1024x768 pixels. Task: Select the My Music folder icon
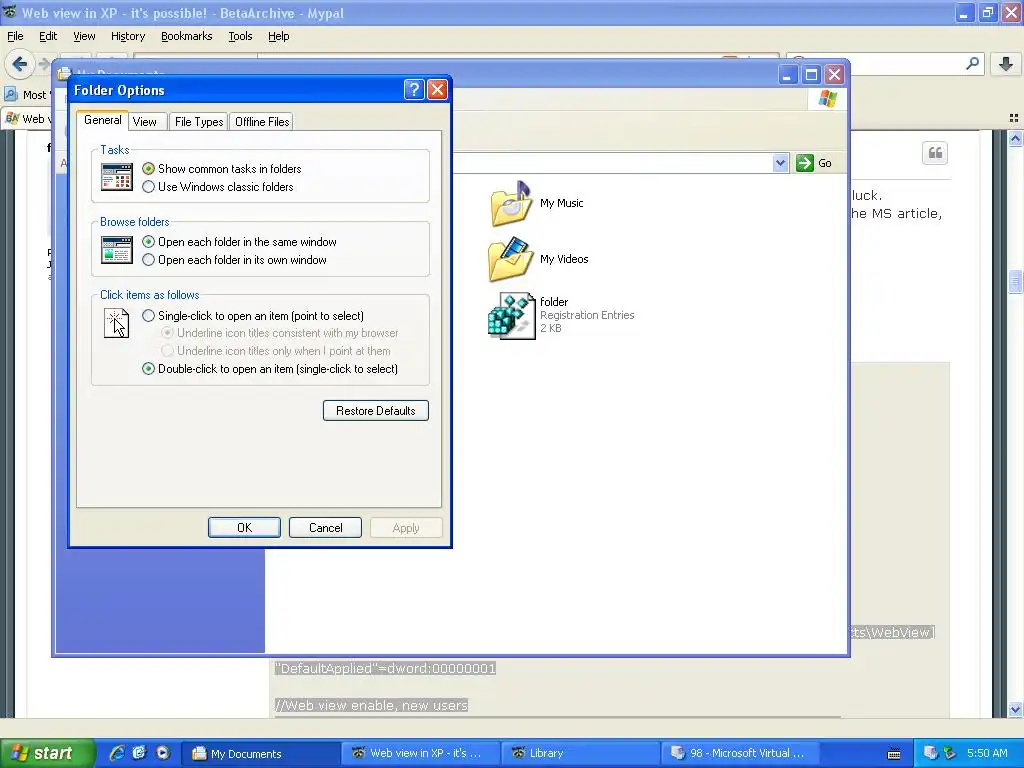511,204
